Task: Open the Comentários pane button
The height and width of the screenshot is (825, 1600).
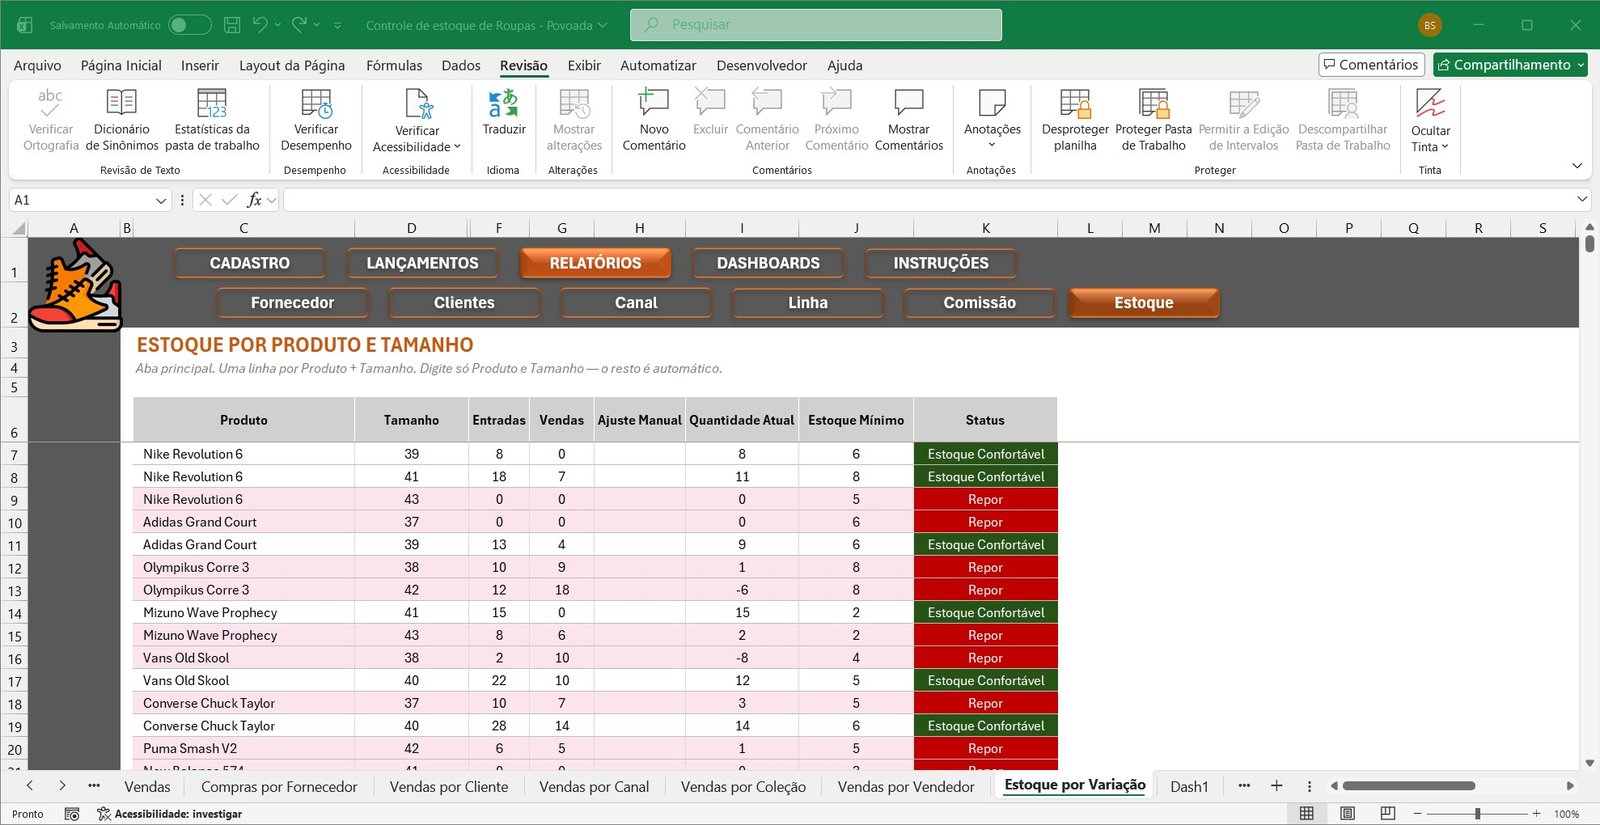Action: pos(1371,65)
